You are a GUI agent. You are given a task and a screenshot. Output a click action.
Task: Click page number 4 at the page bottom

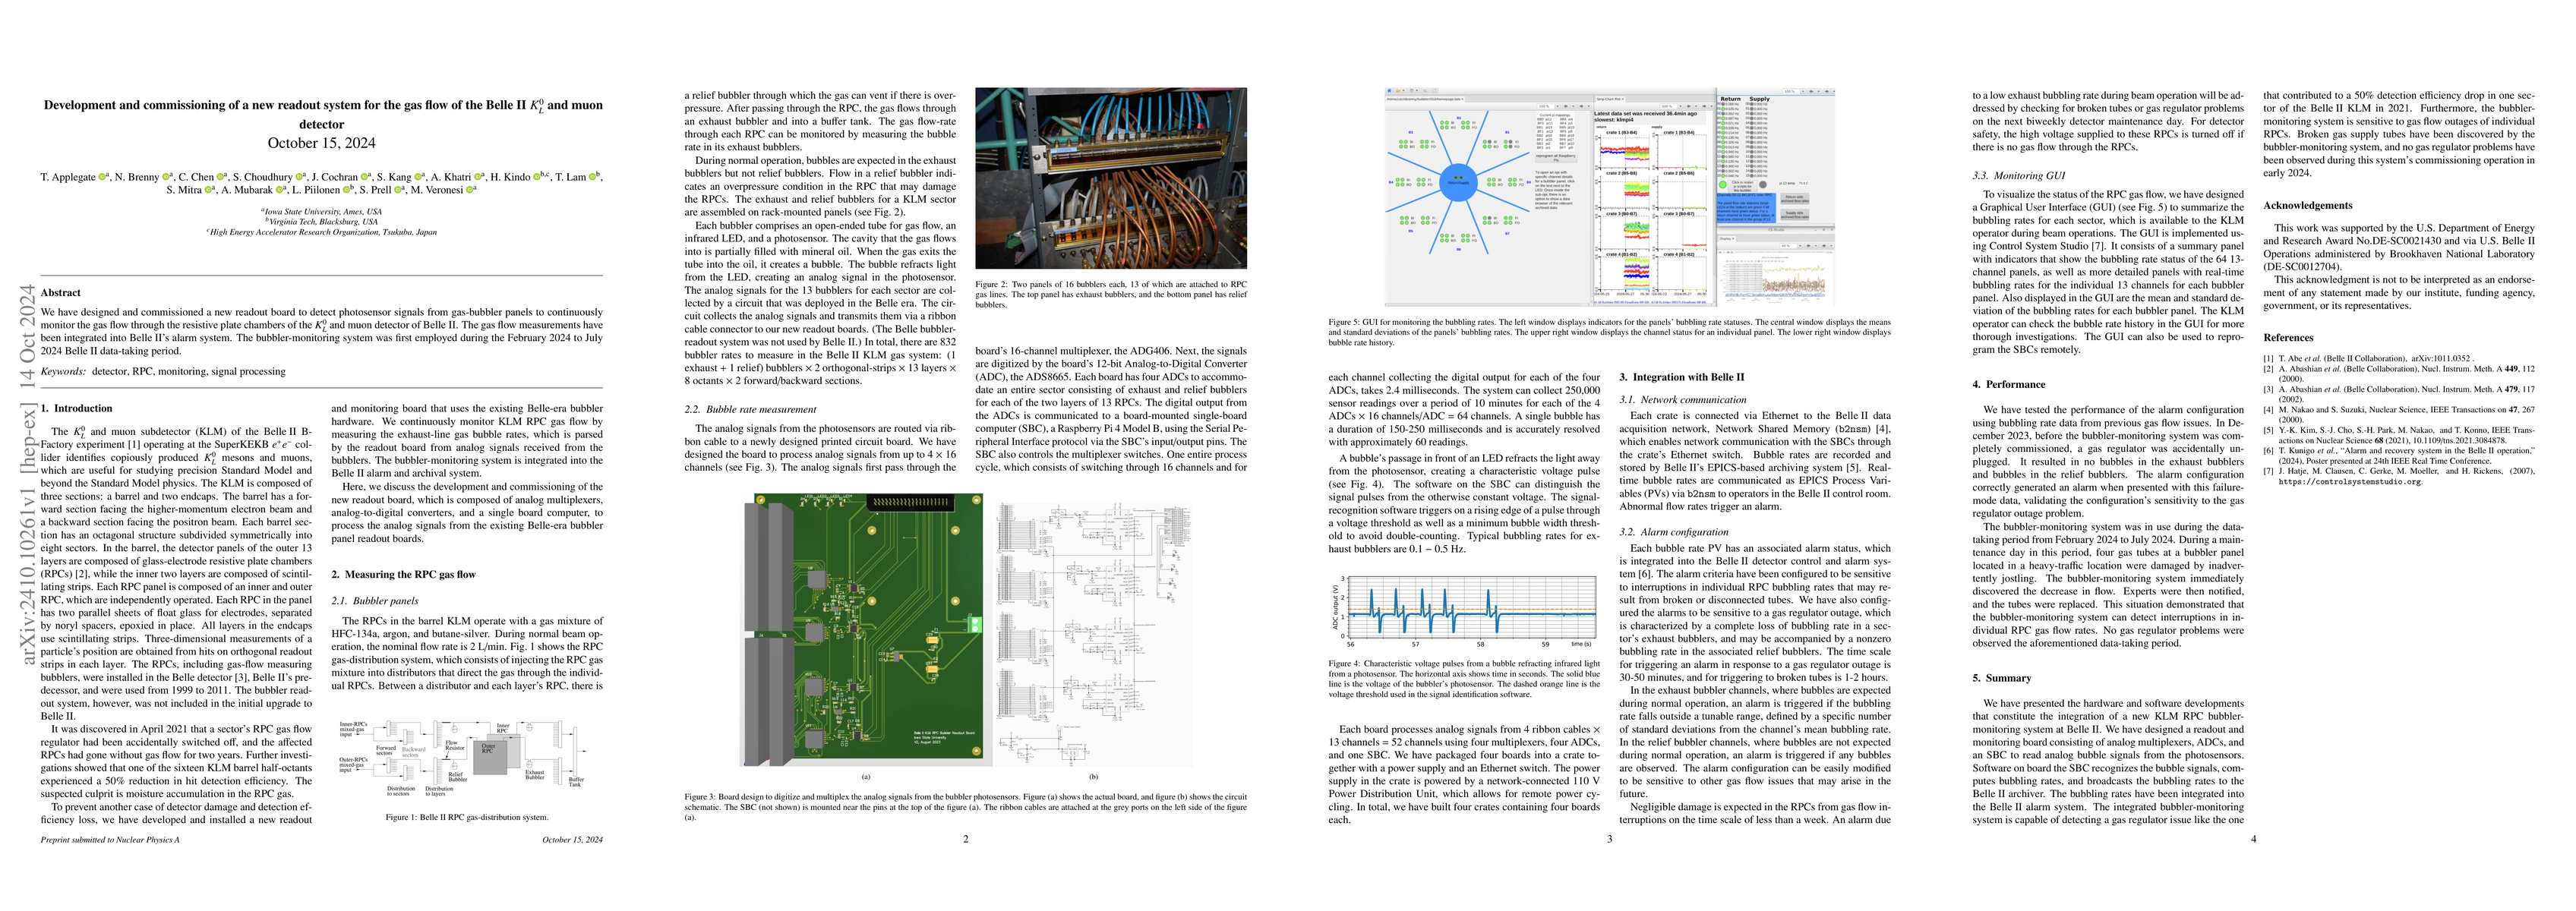(x=2254, y=840)
